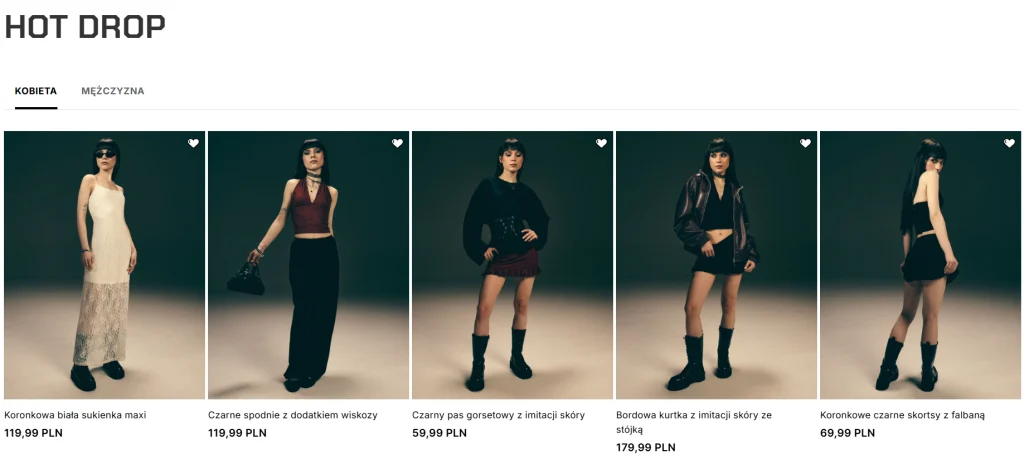
Task: Switch to the MĘŻCZYZNA tab
Action: pos(113,91)
